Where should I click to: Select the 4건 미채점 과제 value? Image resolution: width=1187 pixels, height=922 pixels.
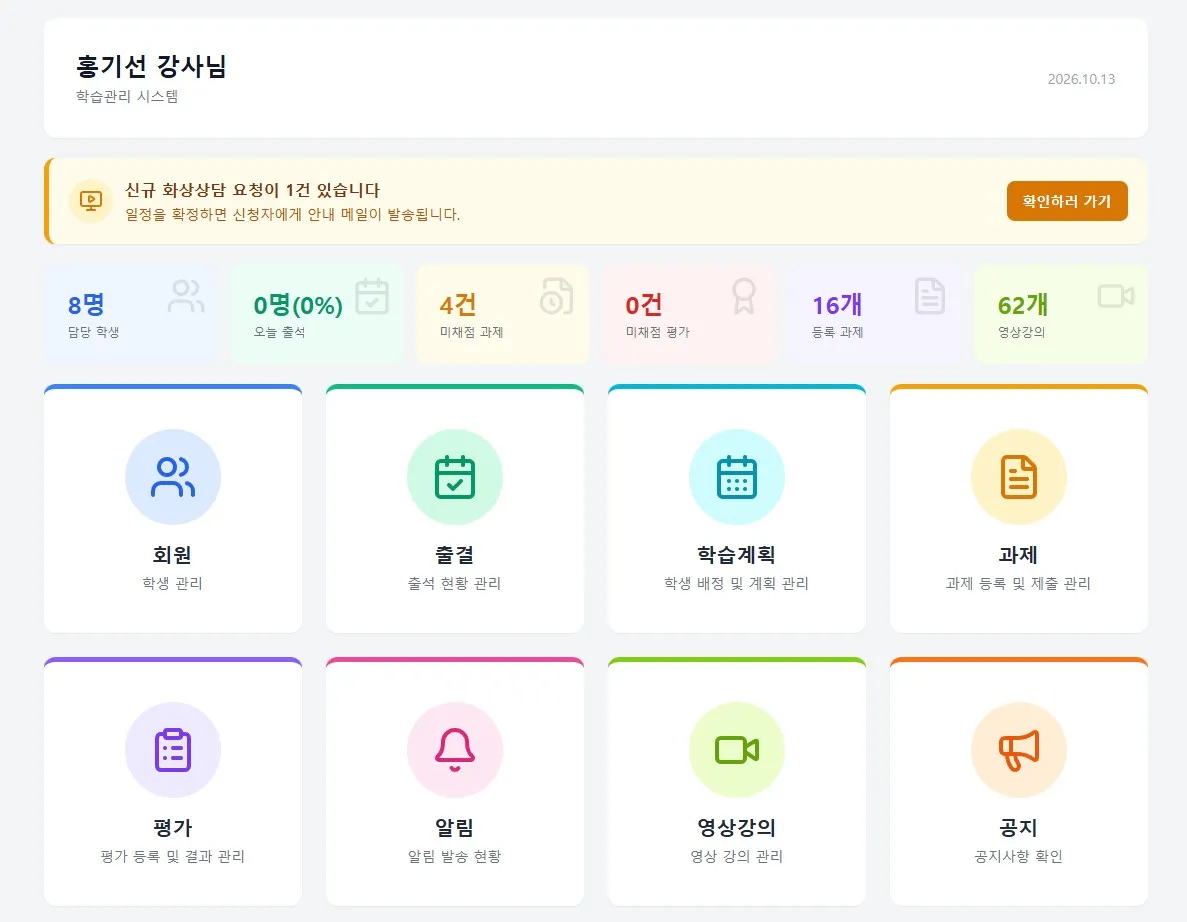458,305
